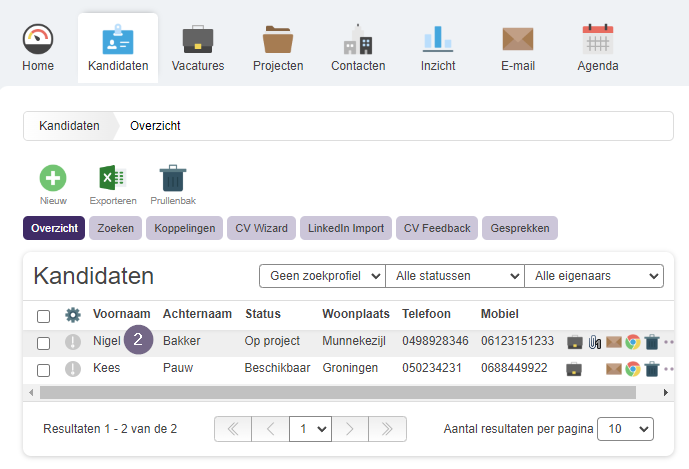The width and height of the screenshot is (689, 469).
Task: Click Kandidaten in the breadcrumb
Action: [x=69, y=126]
